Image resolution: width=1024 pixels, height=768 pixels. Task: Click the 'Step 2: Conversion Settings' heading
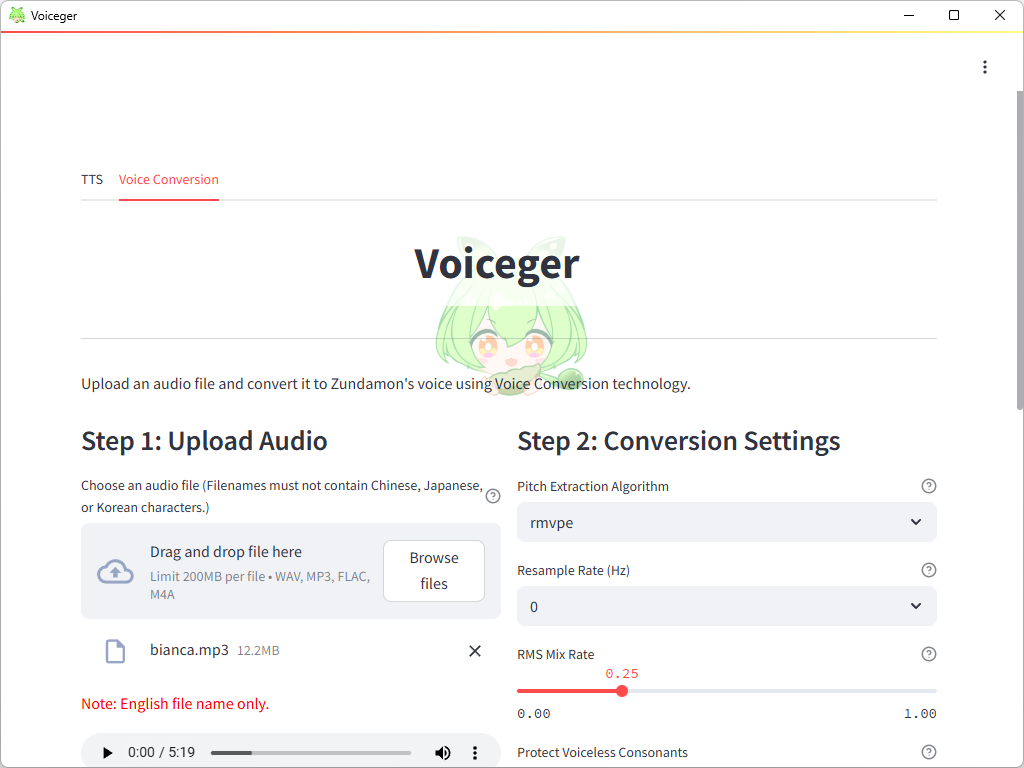679,441
